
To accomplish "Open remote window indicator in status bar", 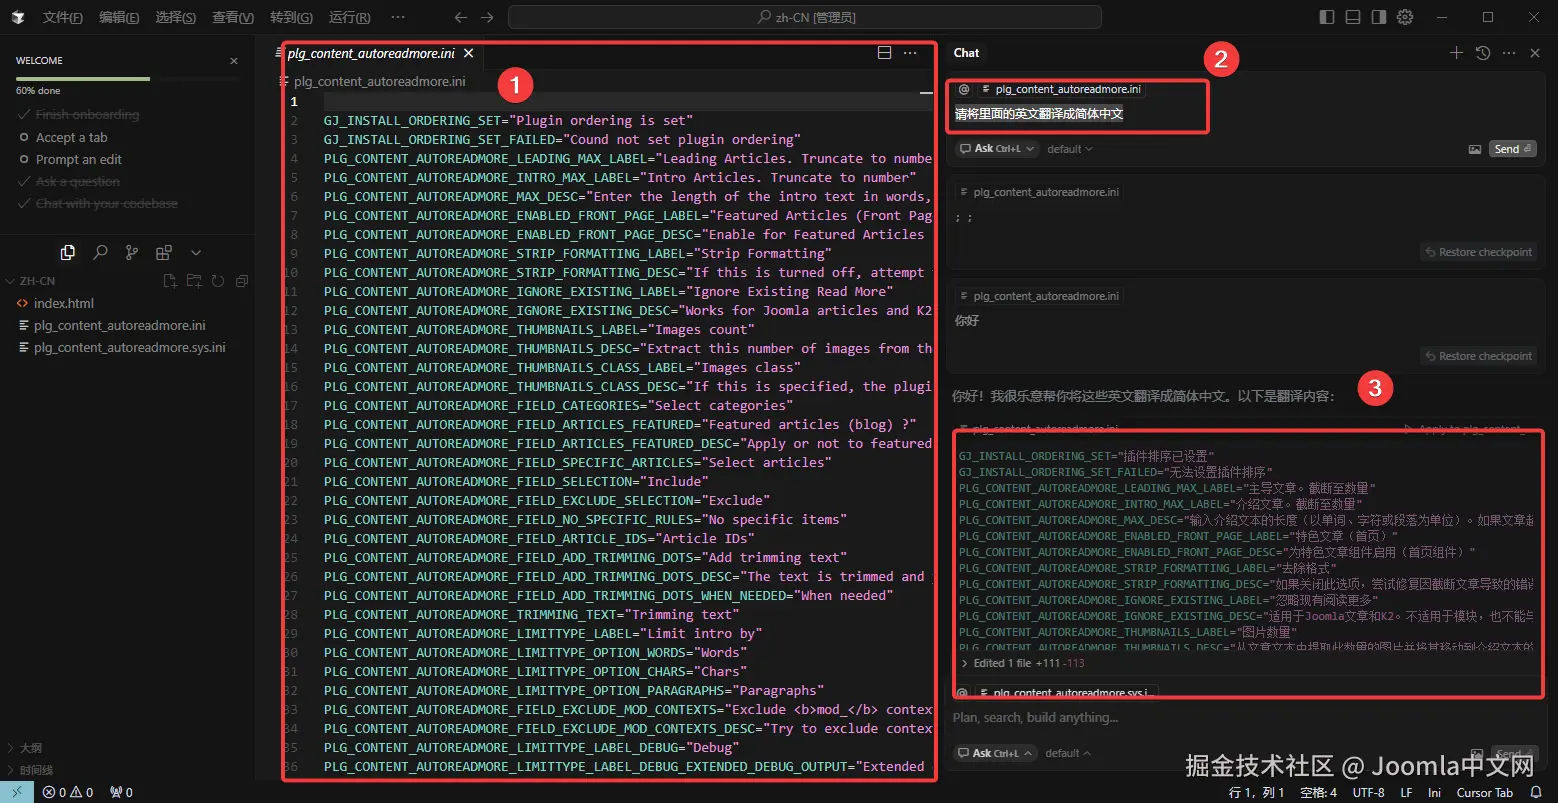I will click(x=17, y=792).
